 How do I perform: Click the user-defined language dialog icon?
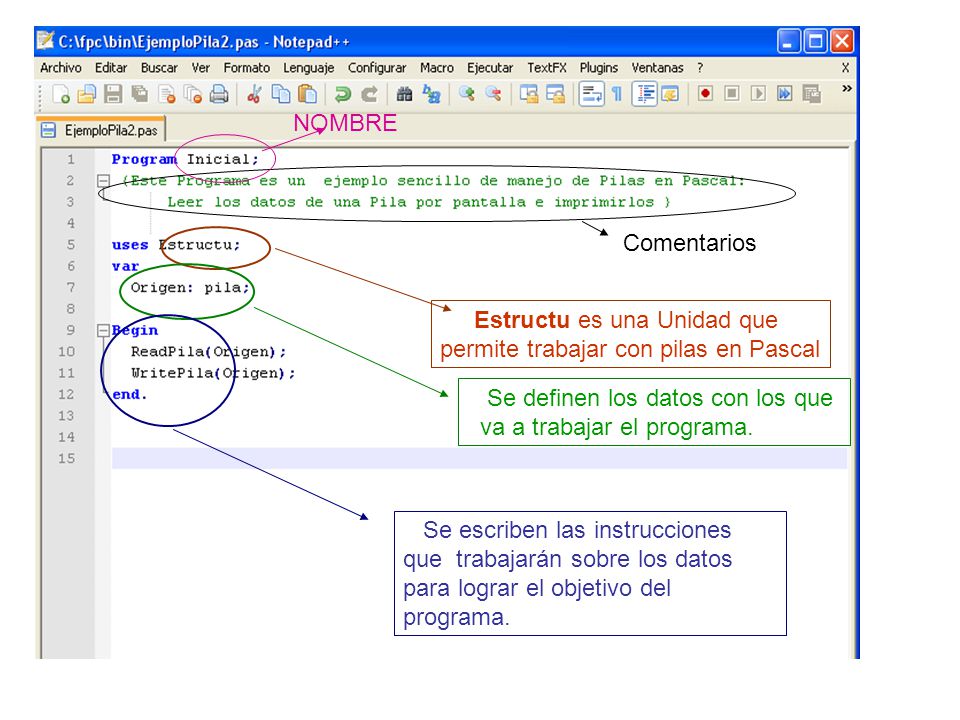coord(670,94)
